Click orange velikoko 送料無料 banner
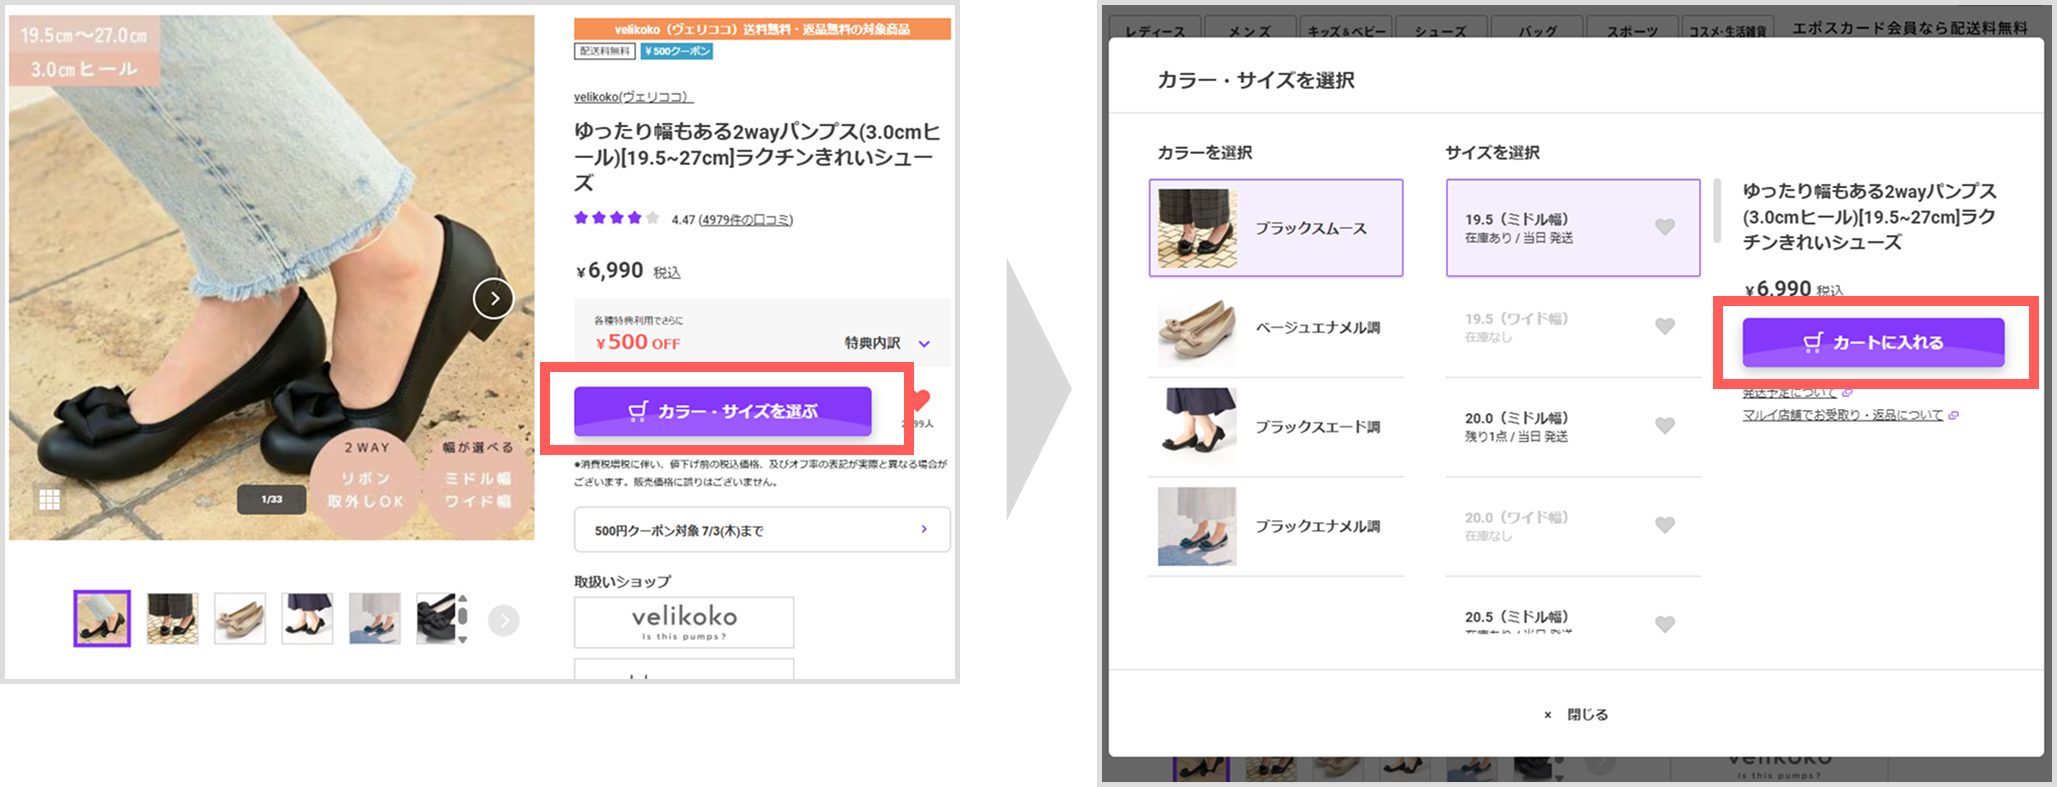 (x=762, y=29)
